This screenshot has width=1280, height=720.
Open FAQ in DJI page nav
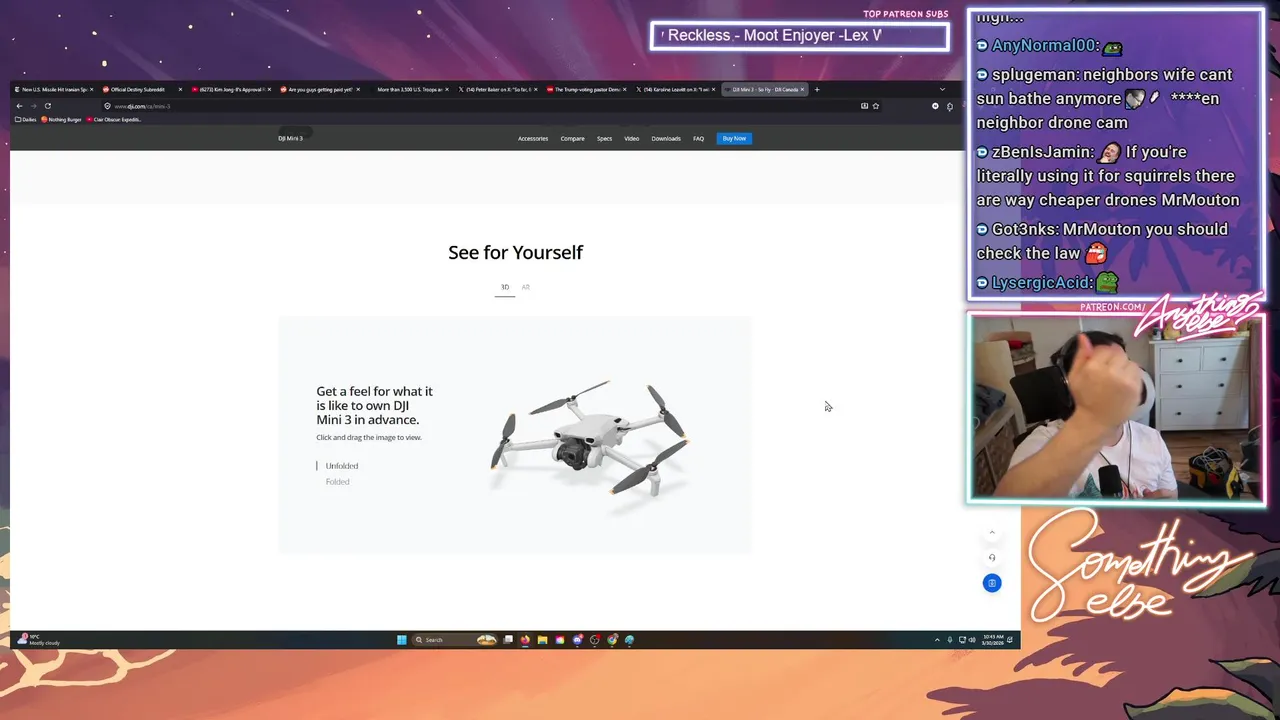[699, 138]
